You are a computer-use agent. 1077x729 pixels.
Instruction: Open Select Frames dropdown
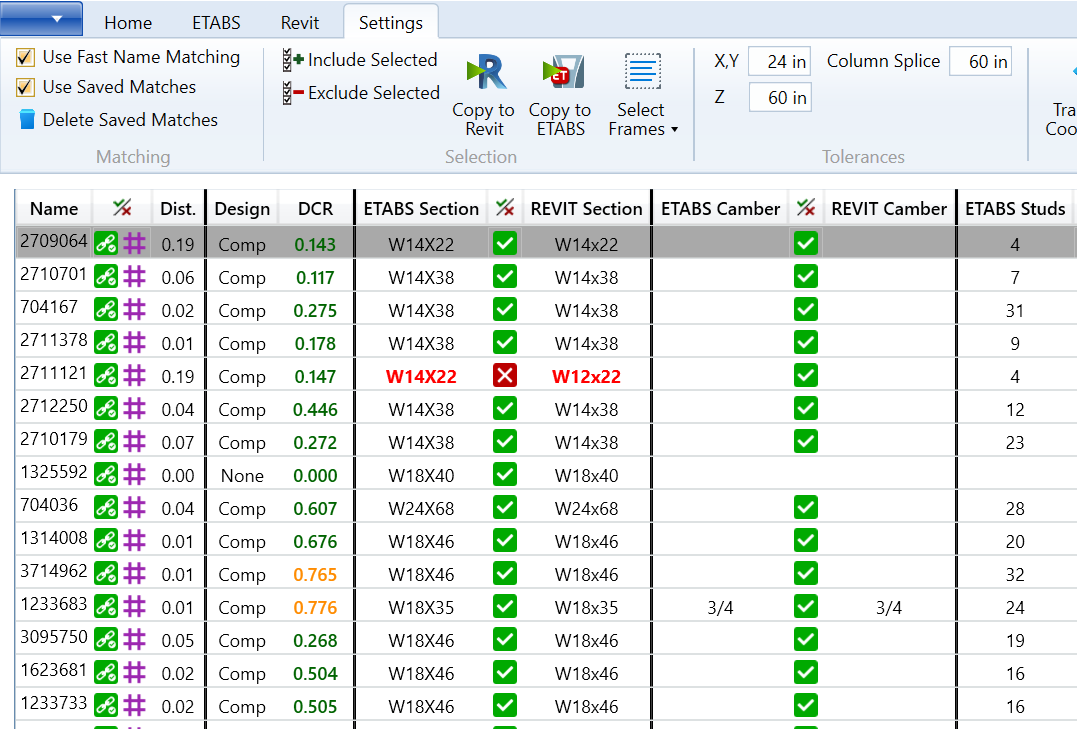[x=643, y=95]
